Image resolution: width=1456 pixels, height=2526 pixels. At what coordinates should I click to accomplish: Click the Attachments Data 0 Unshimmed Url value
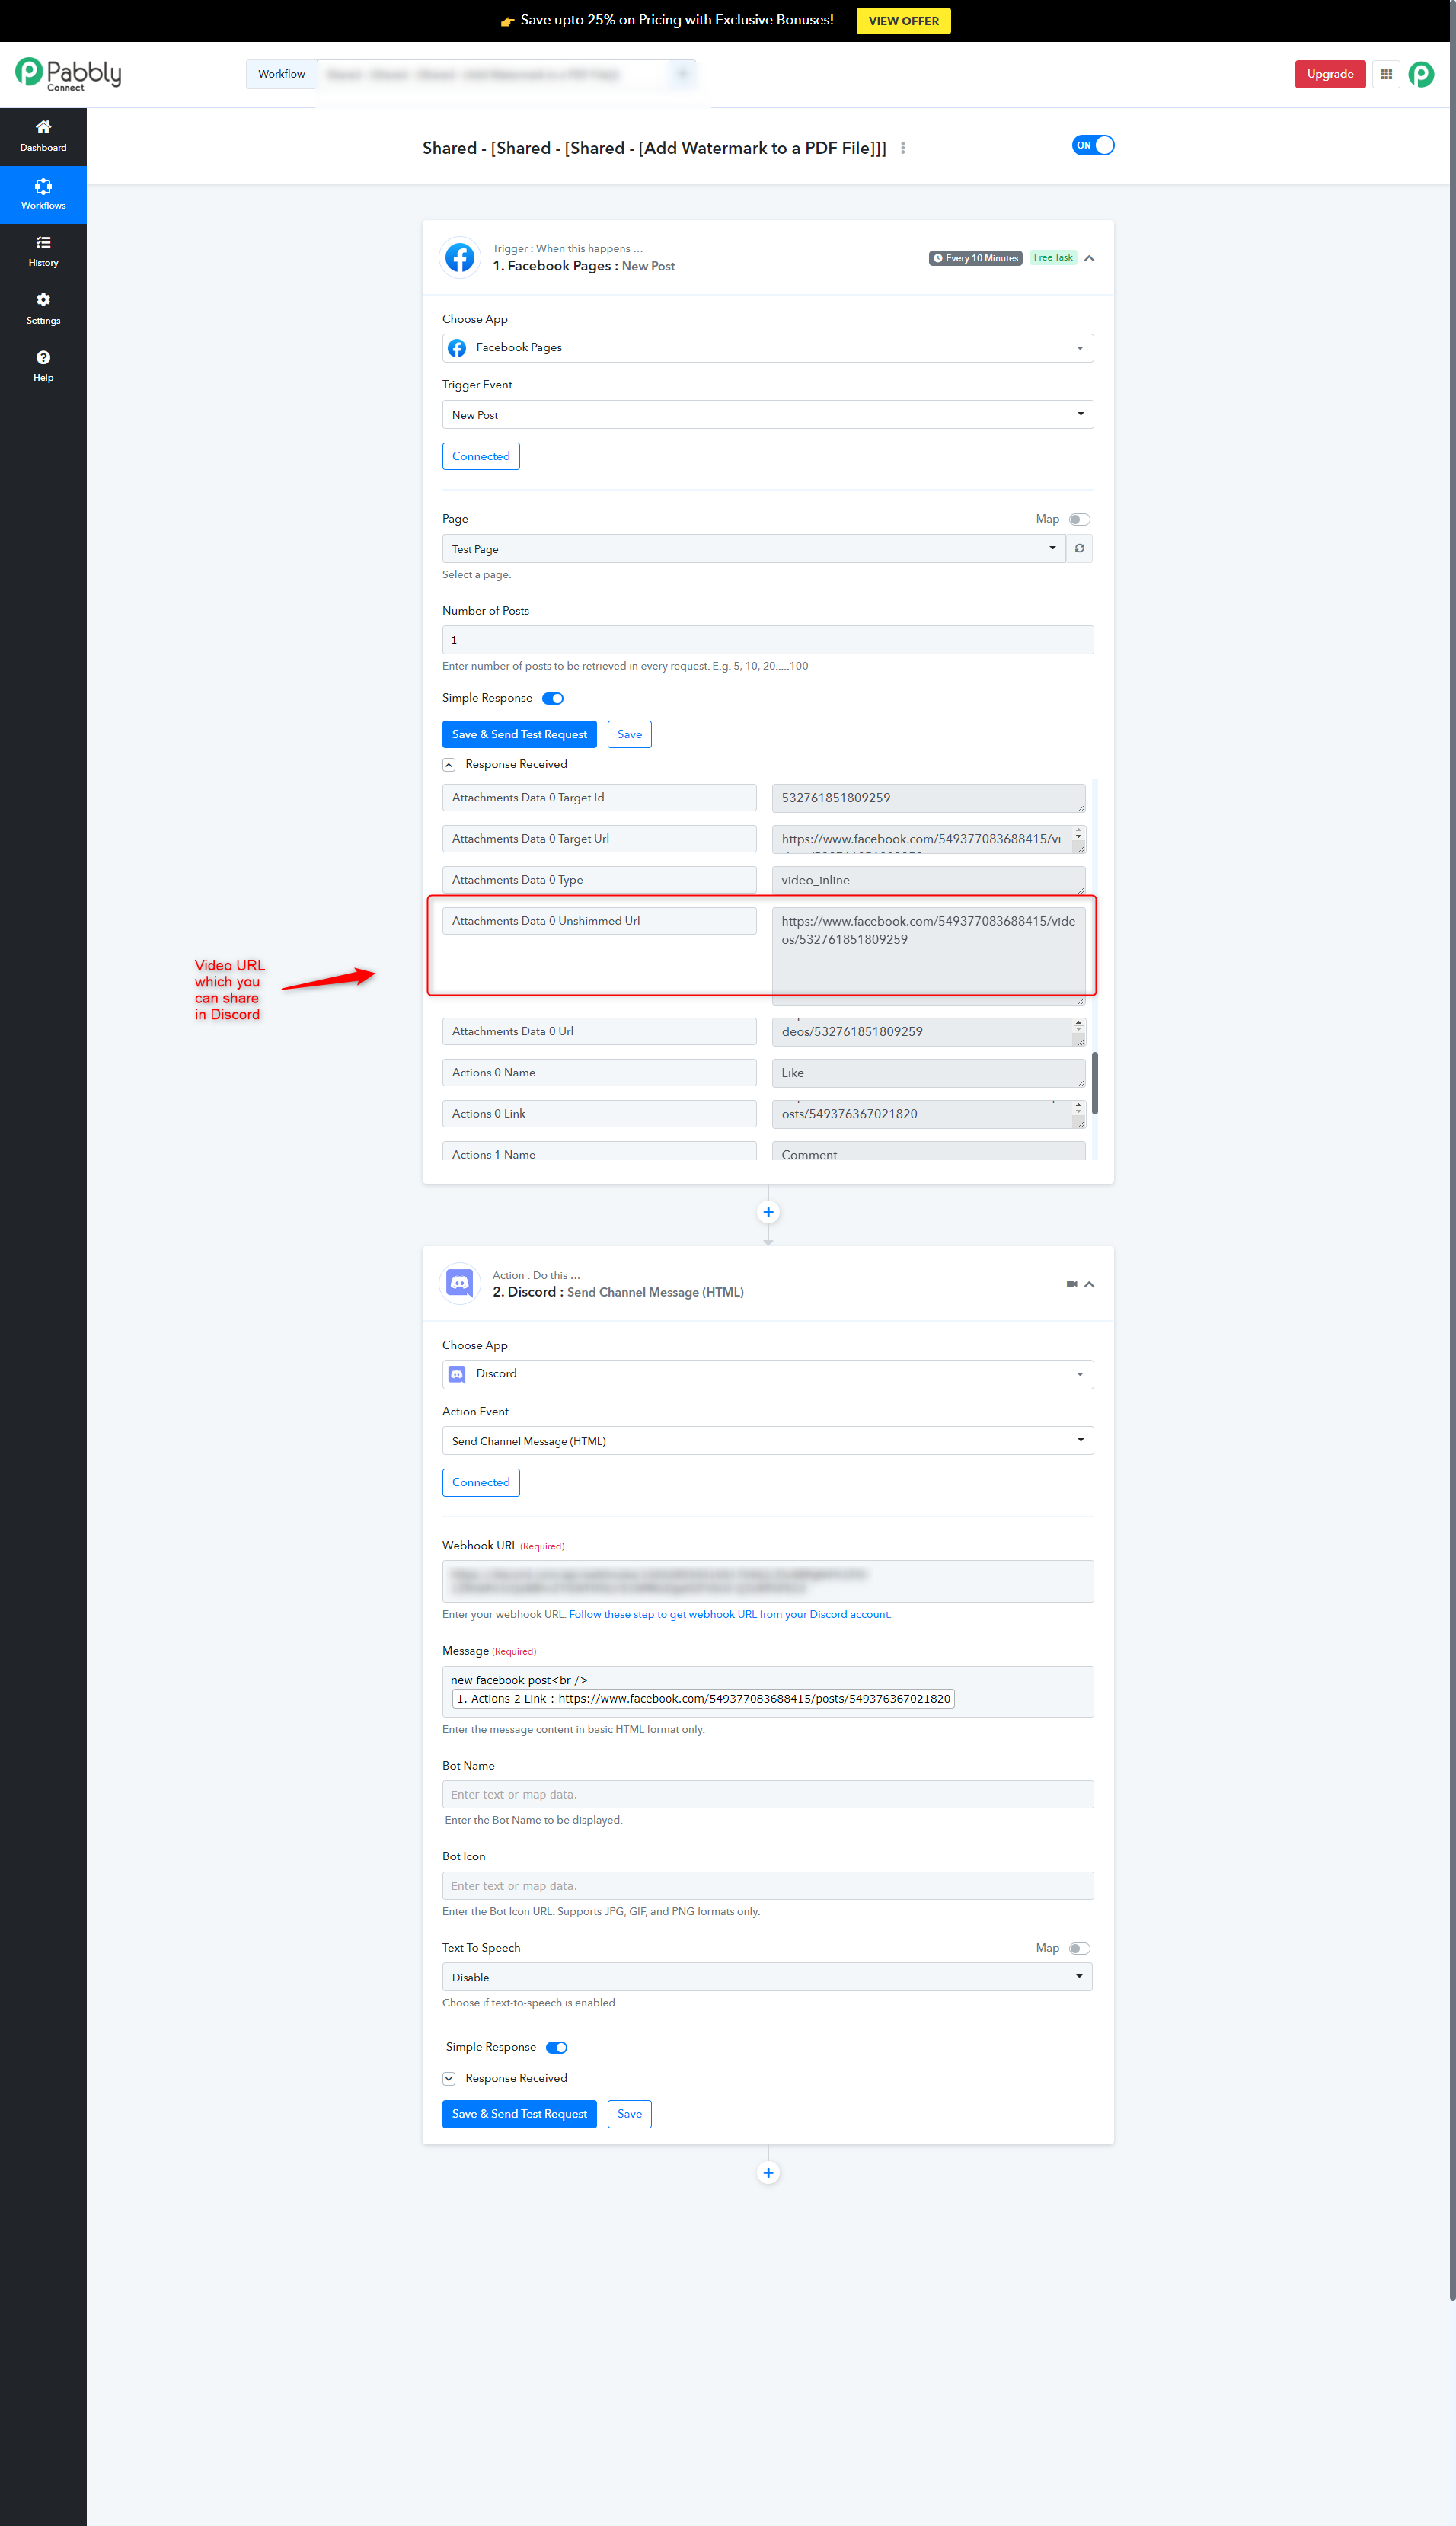tap(928, 955)
